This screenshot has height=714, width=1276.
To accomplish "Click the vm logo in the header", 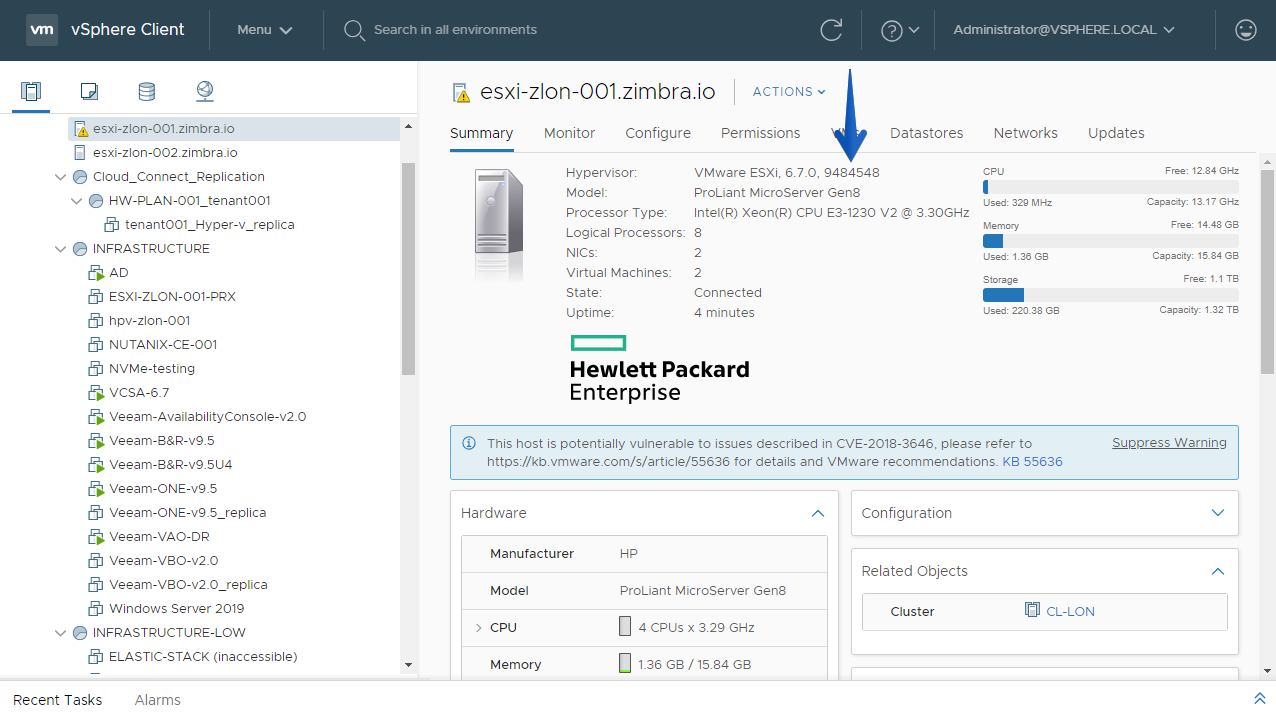I will coord(42,30).
